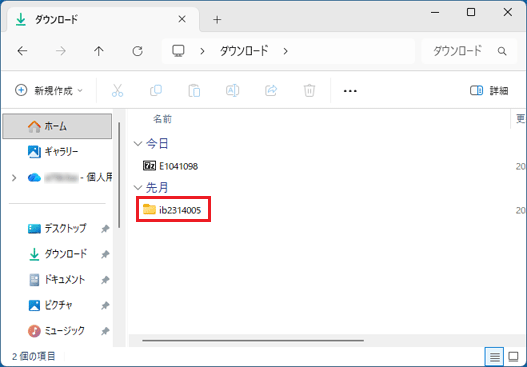Select the ib2314005 folder
Image resolution: width=527 pixels, height=367 pixels.
coord(172,210)
